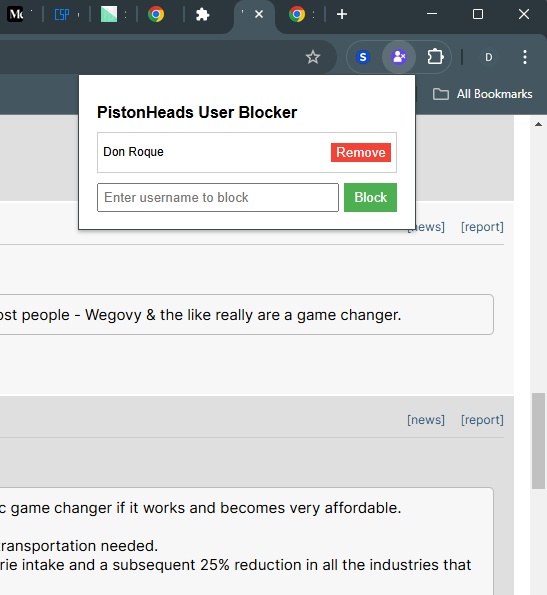This screenshot has width=547, height=595.
Task: Click the [report] link on the second post
Action: (x=482, y=420)
